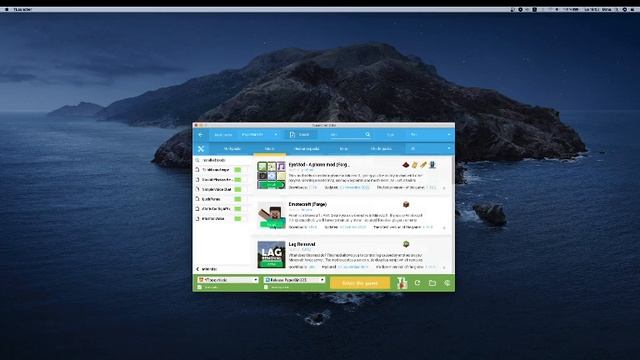
Task: Expand details arrow on the top mod card
Action: coord(444,188)
